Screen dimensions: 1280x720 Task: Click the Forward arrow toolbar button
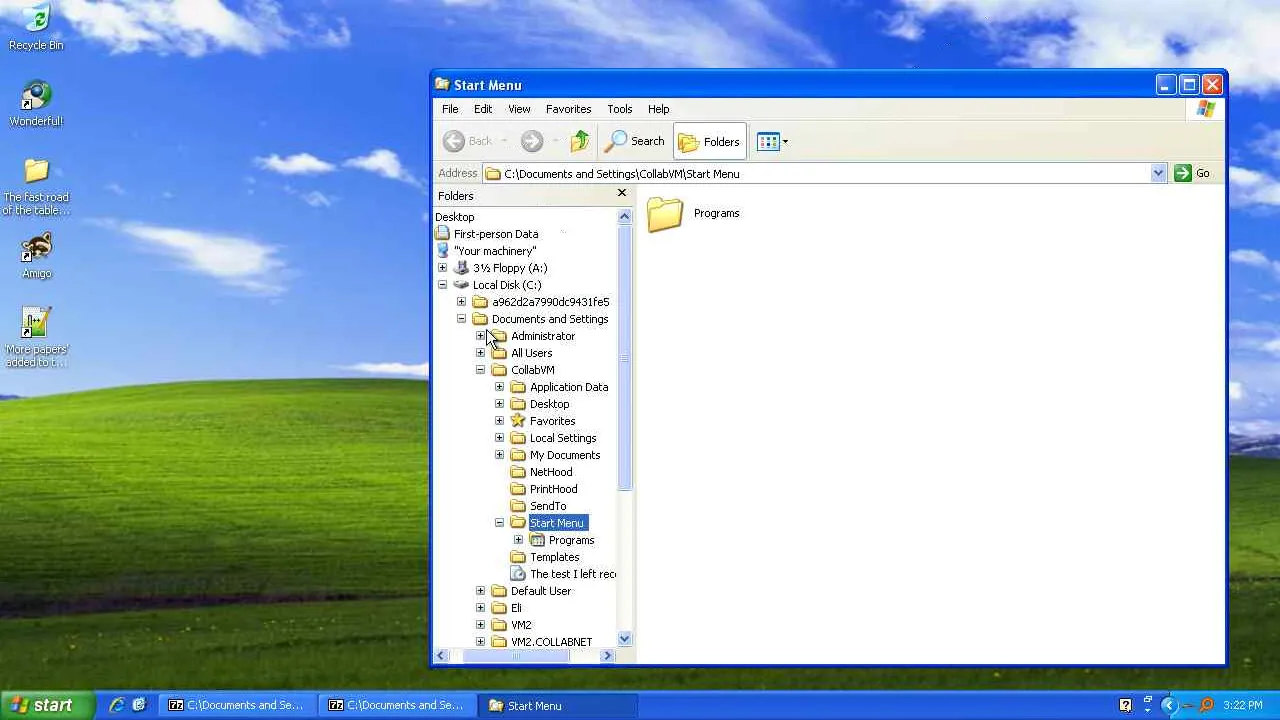coord(532,142)
